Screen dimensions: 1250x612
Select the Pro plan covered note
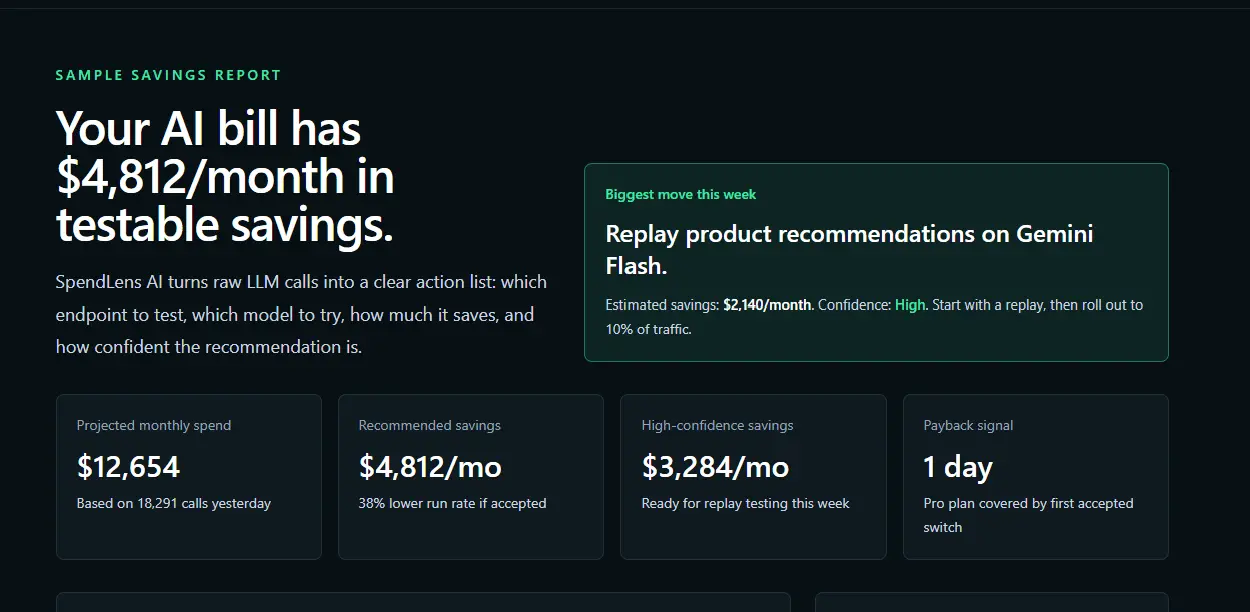pos(1029,515)
